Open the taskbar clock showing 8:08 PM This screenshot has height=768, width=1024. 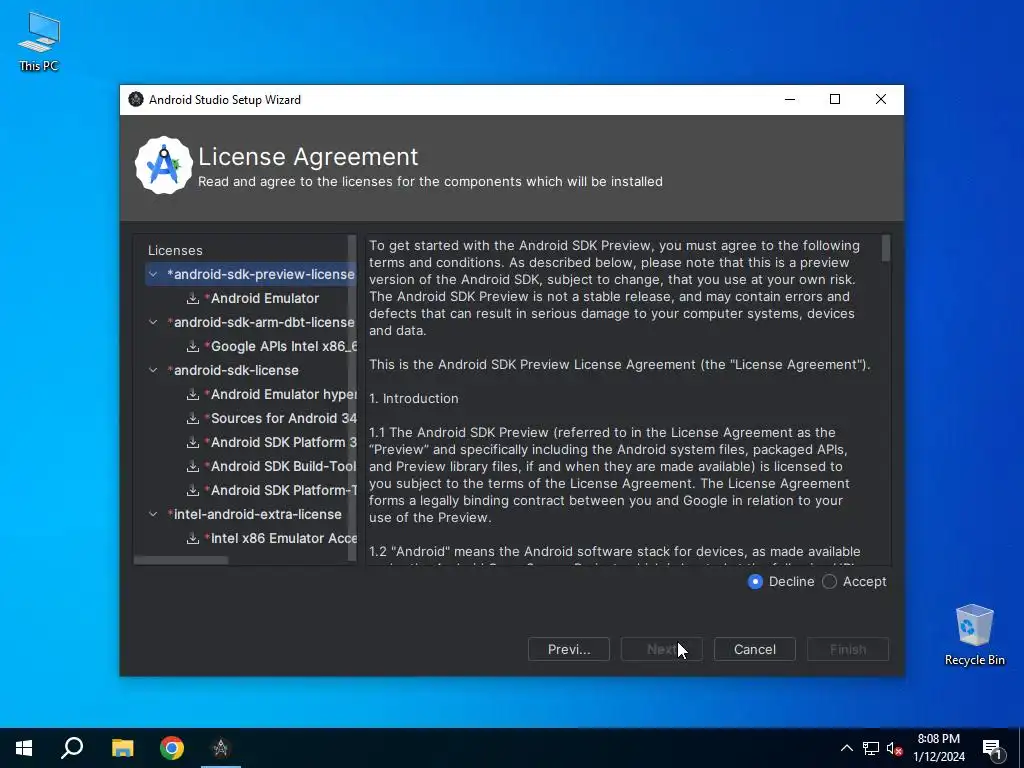[938, 748]
